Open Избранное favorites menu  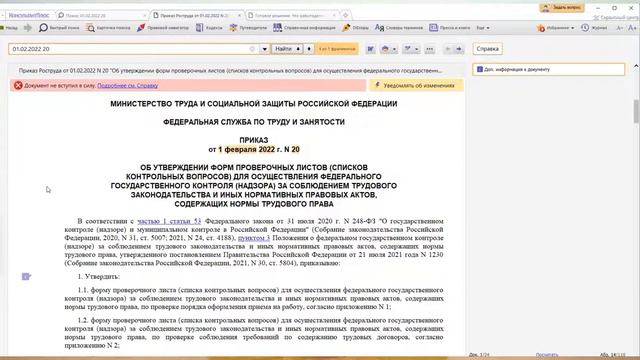click(556, 28)
